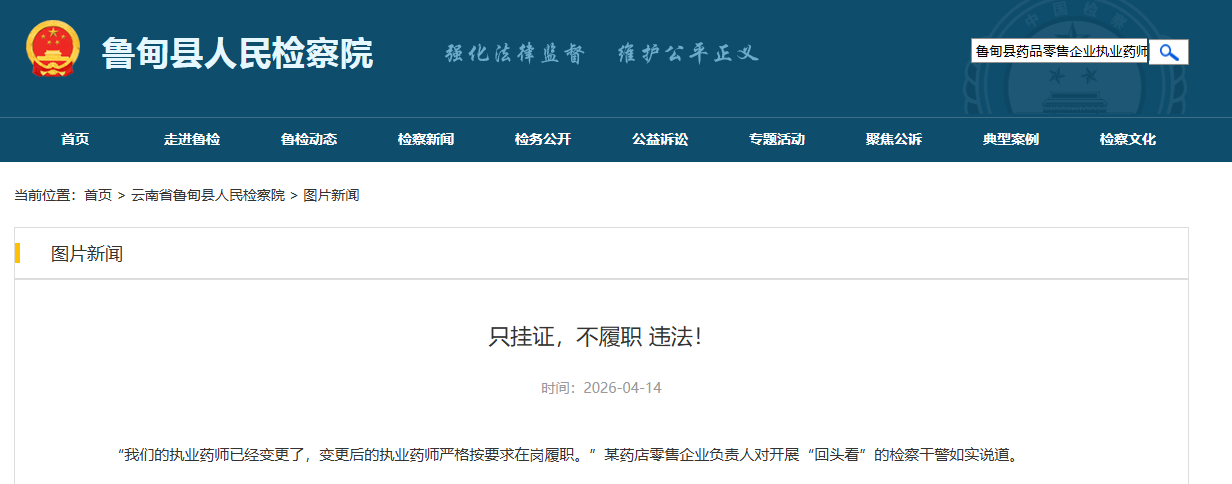
Task: Click the 鲁甸县人民检察院 site title
Action: click(237, 53)
